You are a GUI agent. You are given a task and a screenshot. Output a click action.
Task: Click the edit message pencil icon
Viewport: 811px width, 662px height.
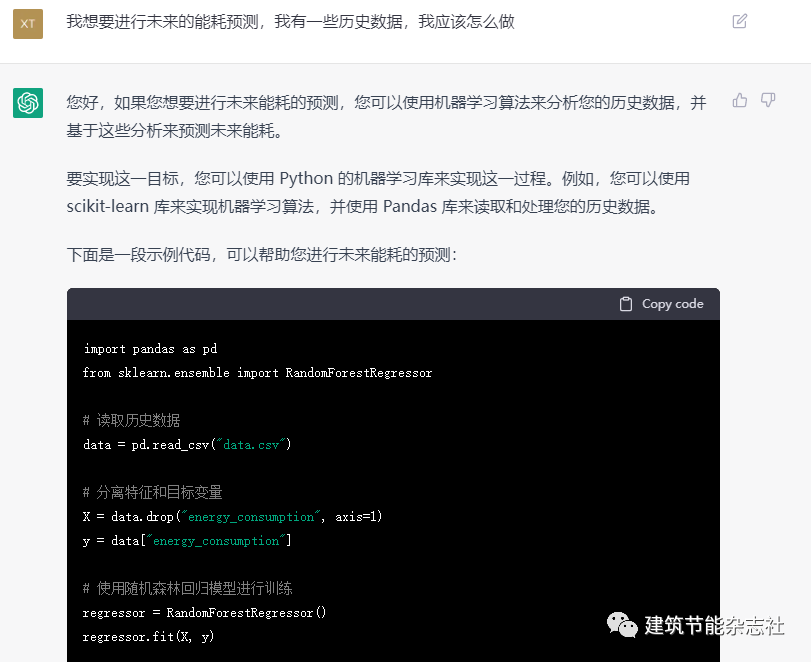pos(740,21)
